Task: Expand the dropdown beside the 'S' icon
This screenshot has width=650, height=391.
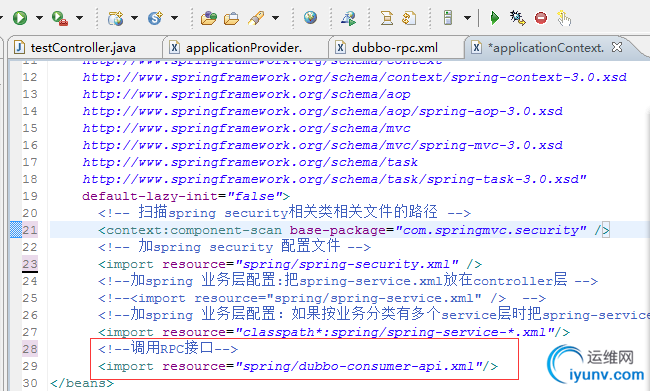Action: tap(175, 18)
